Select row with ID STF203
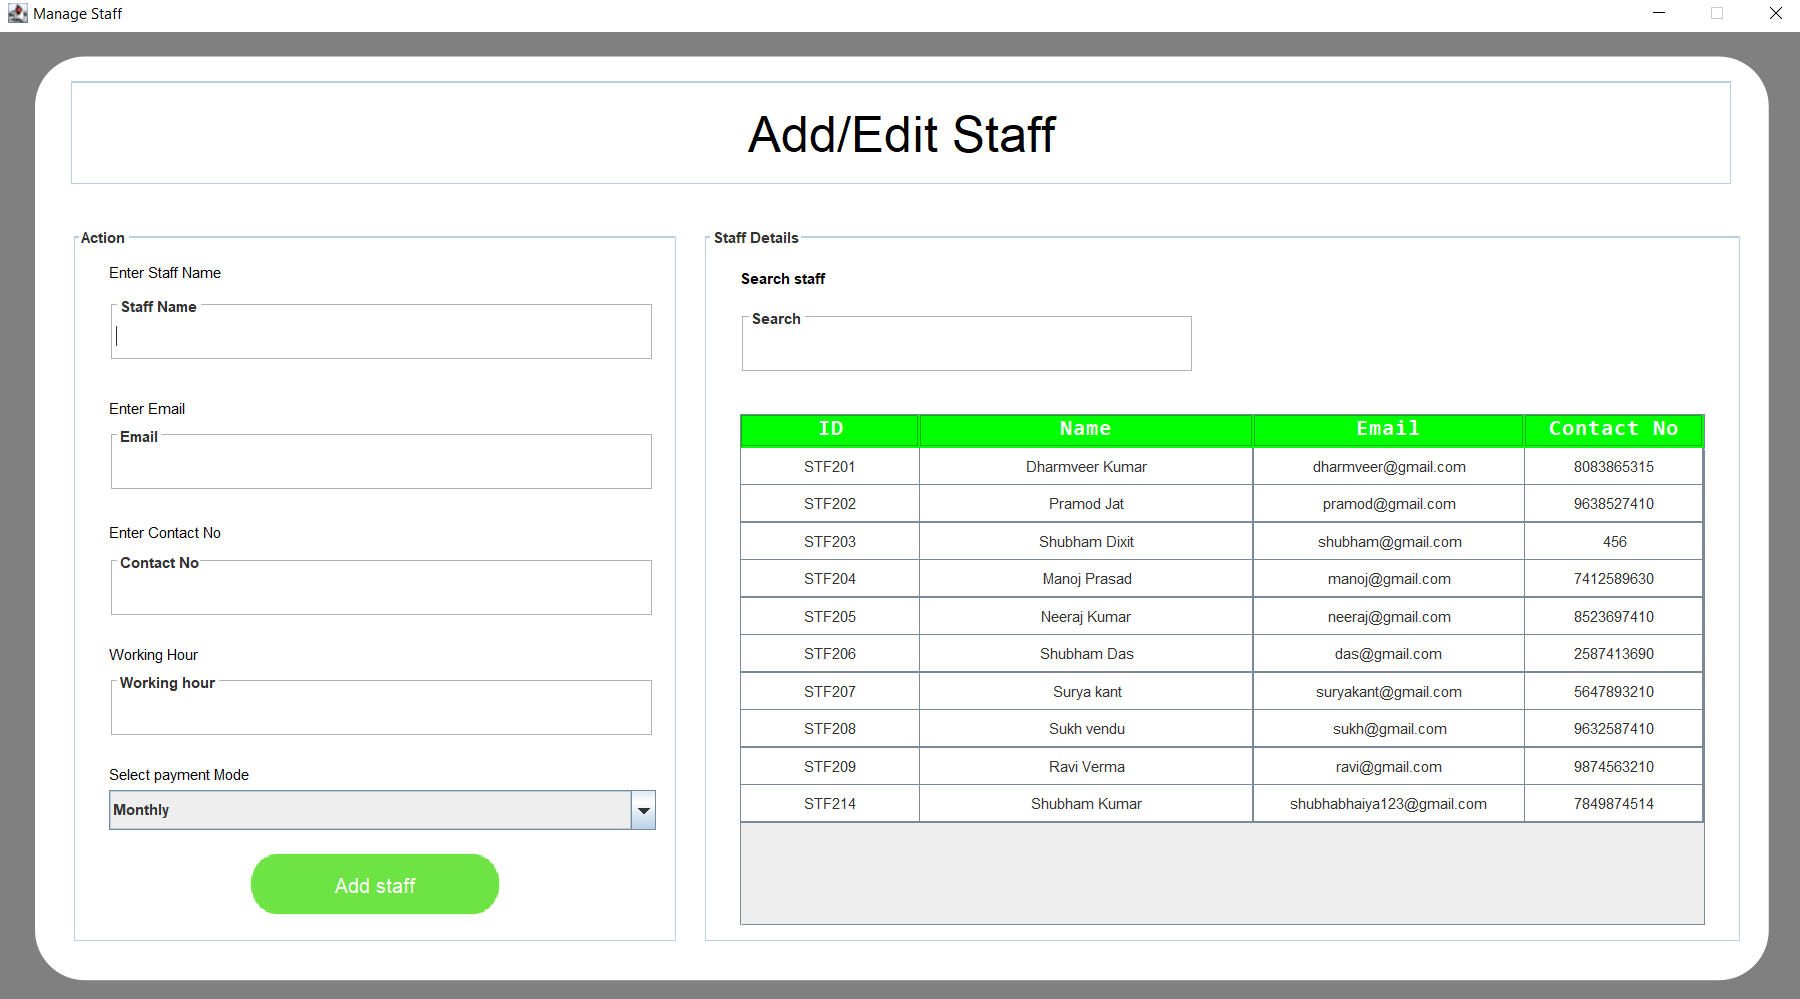This screenshot has height=999, width=1800. 830,542
